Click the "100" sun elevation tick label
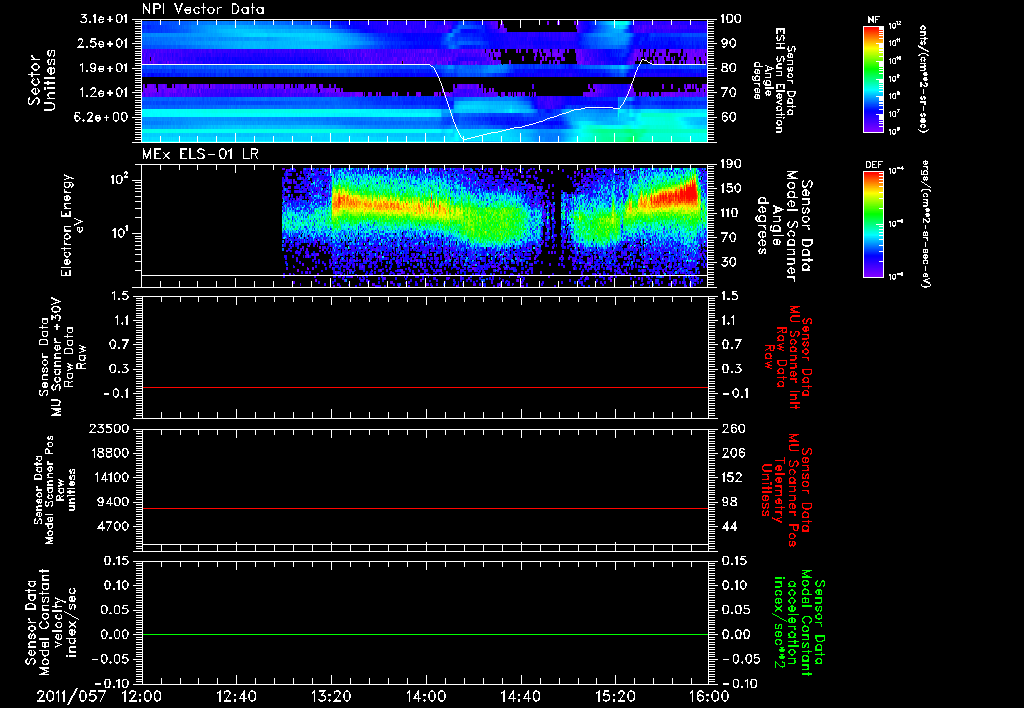 731,19
